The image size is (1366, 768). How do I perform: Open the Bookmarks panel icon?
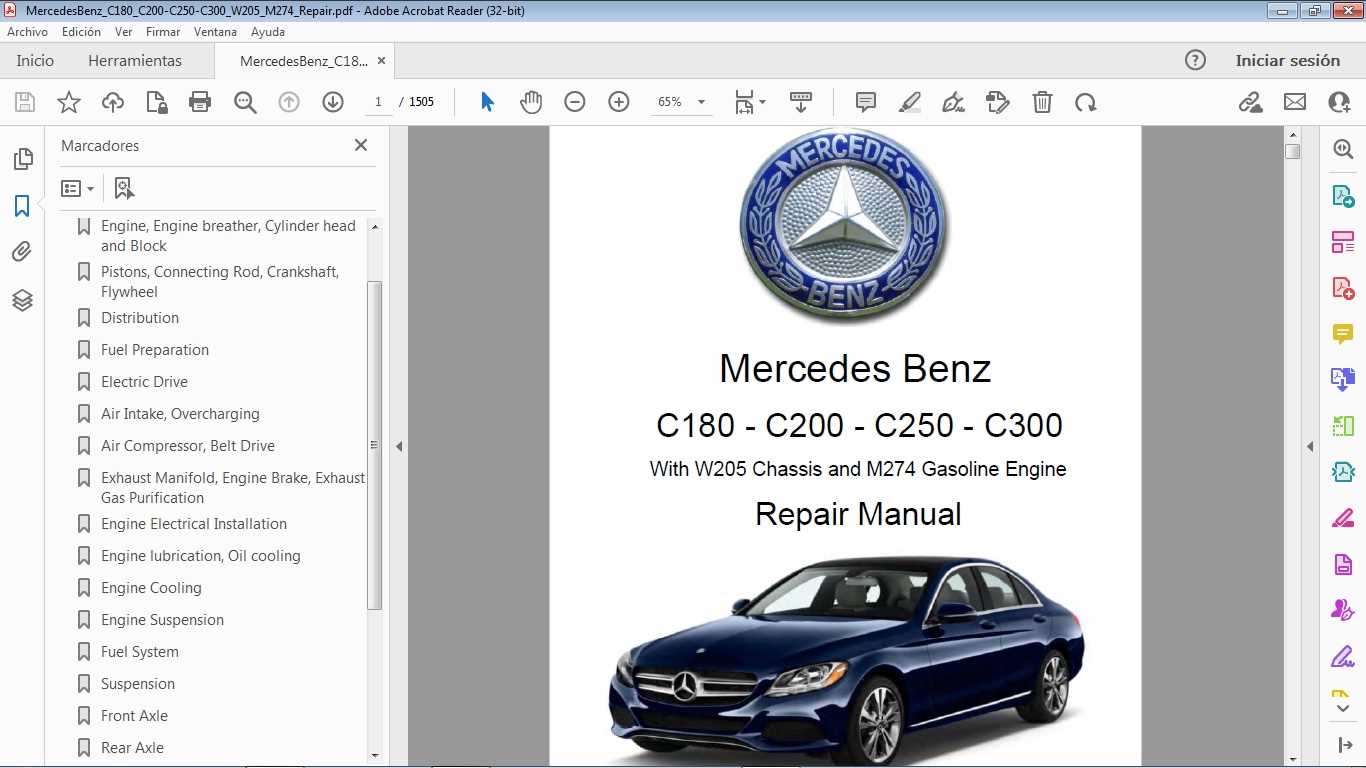pos(22,206)
